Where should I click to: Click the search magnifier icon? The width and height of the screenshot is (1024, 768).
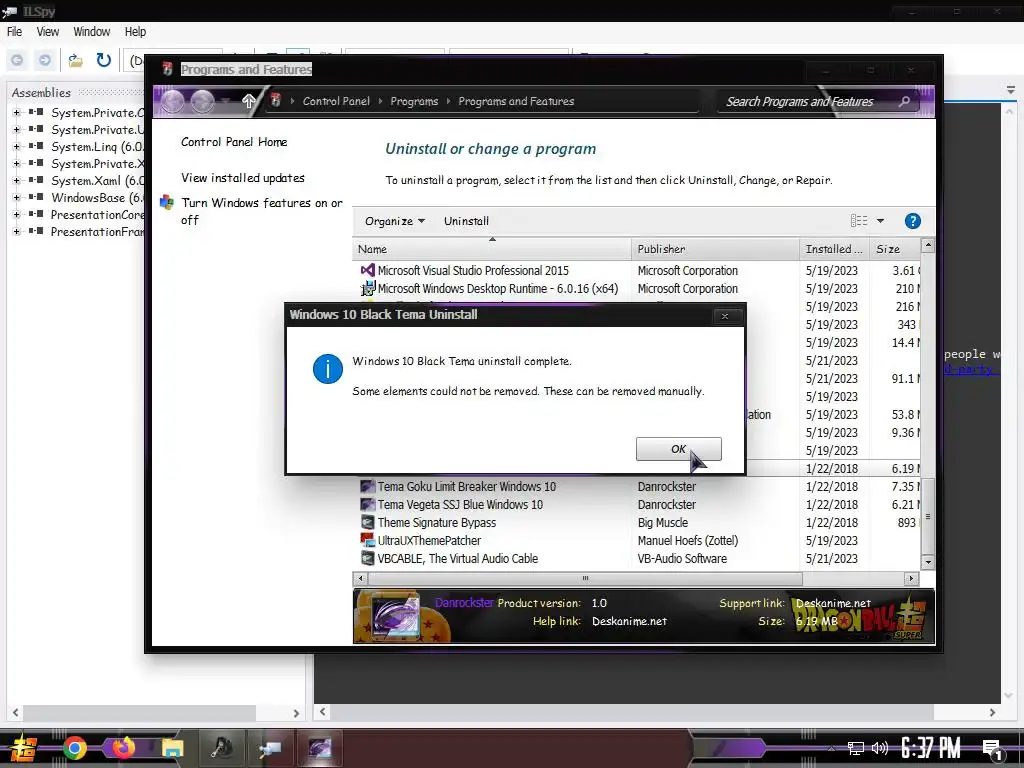coord(904,101)
